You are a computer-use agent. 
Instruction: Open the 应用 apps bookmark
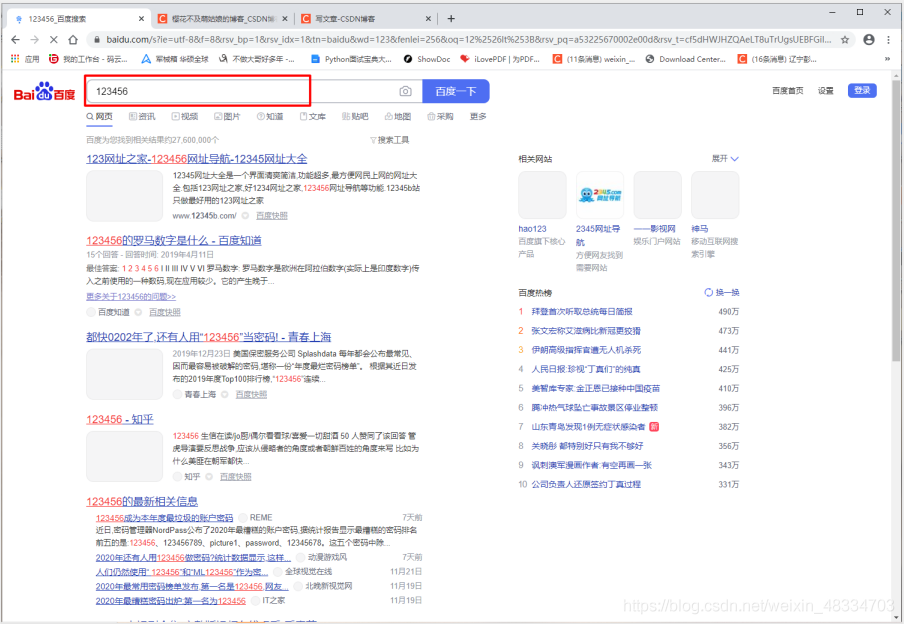coord(25,59)
